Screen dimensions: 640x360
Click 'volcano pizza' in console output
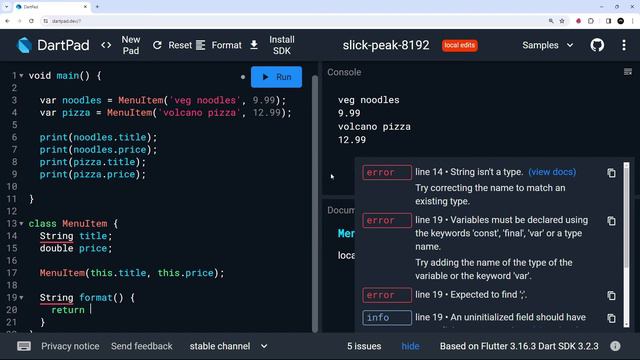click(374, 127)
